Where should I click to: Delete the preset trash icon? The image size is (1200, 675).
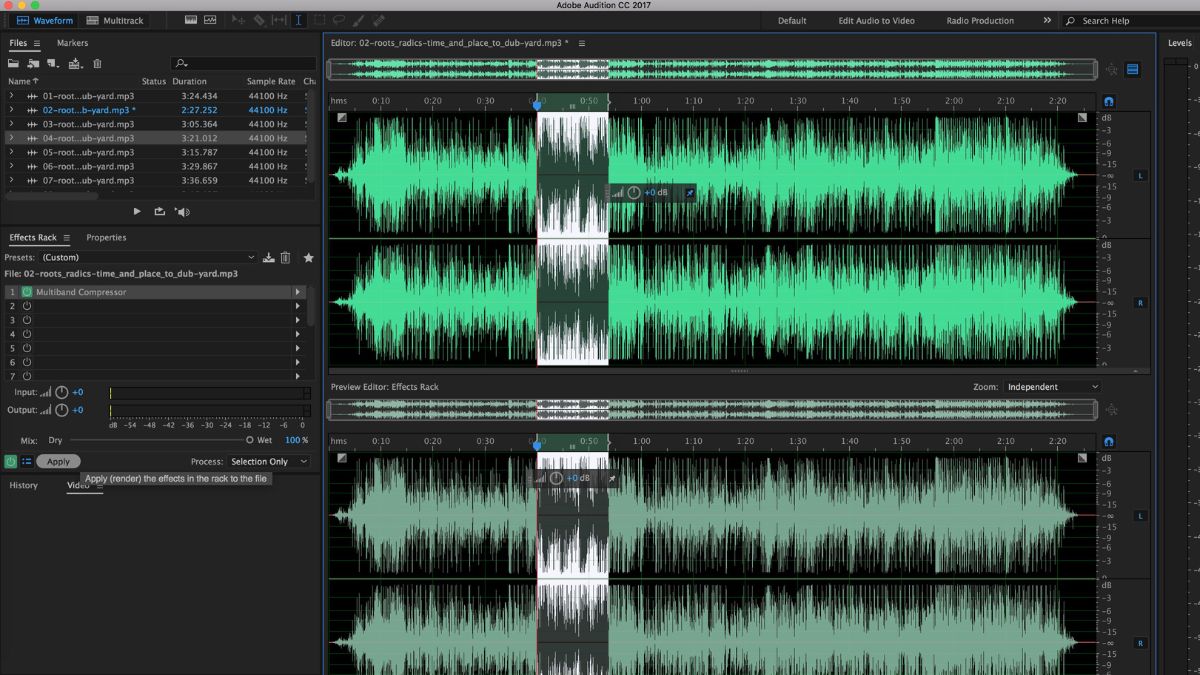[x=286, y=258]
